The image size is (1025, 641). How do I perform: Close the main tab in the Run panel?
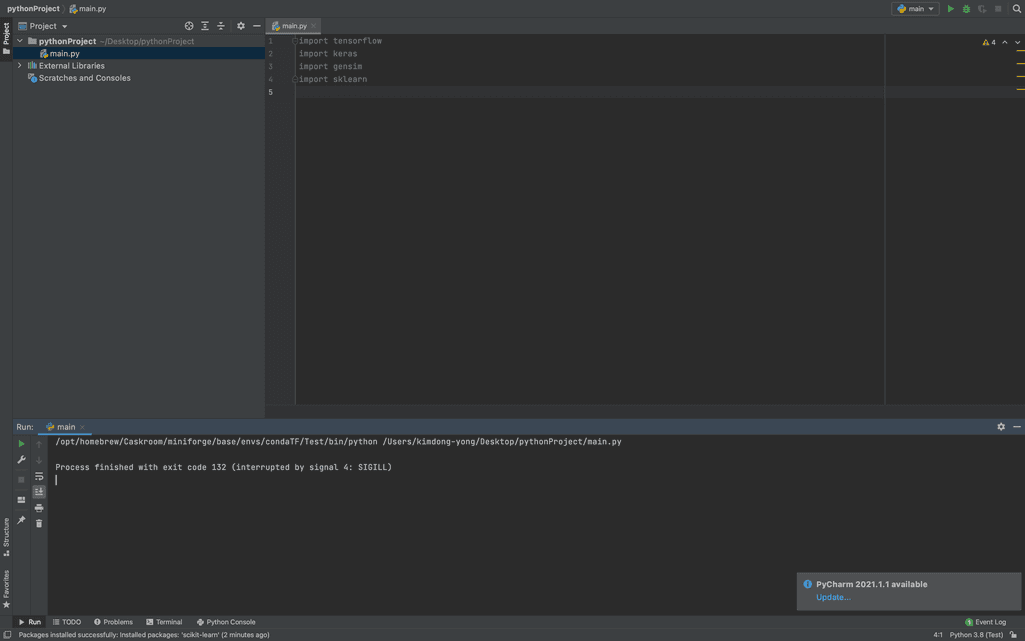pos(82,427)
